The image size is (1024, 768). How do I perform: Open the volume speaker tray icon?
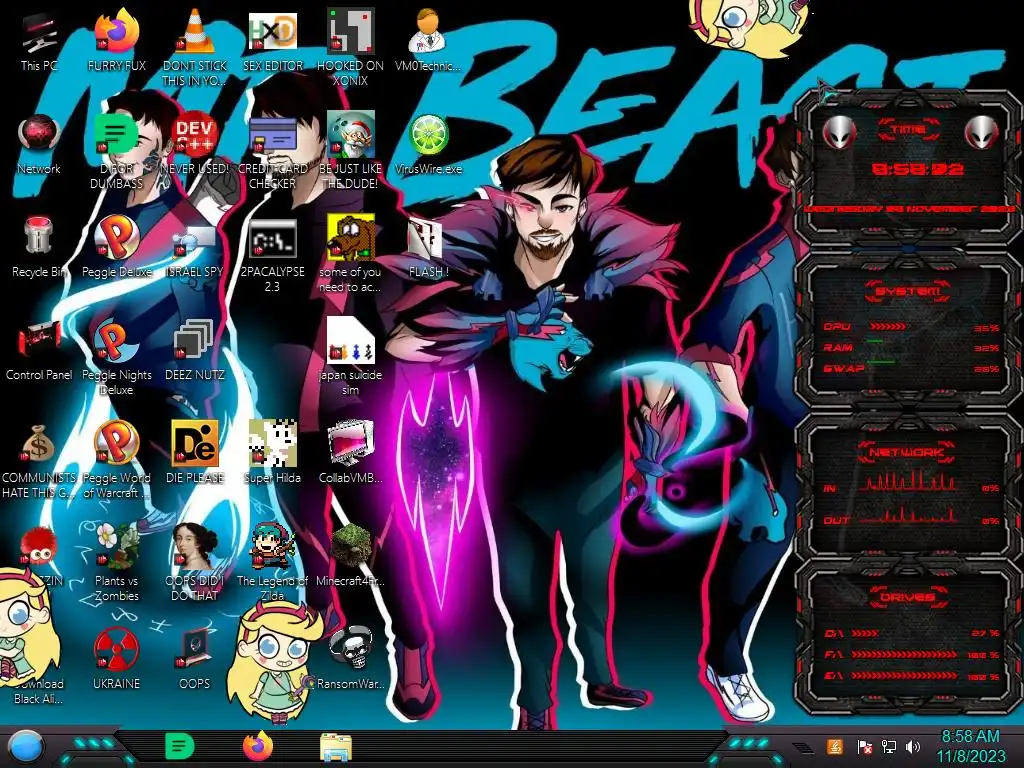click(x=913, y=746)
